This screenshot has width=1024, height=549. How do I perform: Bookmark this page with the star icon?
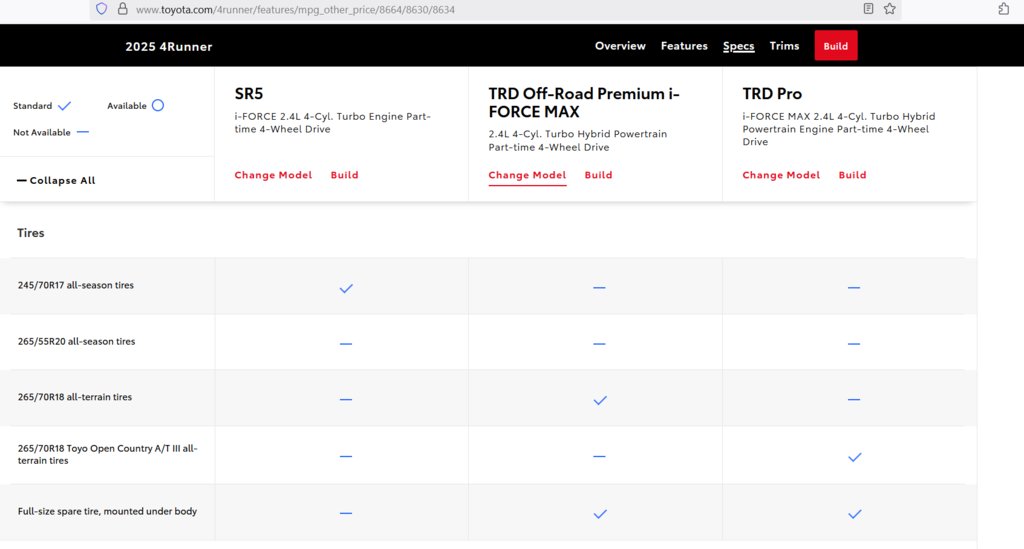coord(889,8)
